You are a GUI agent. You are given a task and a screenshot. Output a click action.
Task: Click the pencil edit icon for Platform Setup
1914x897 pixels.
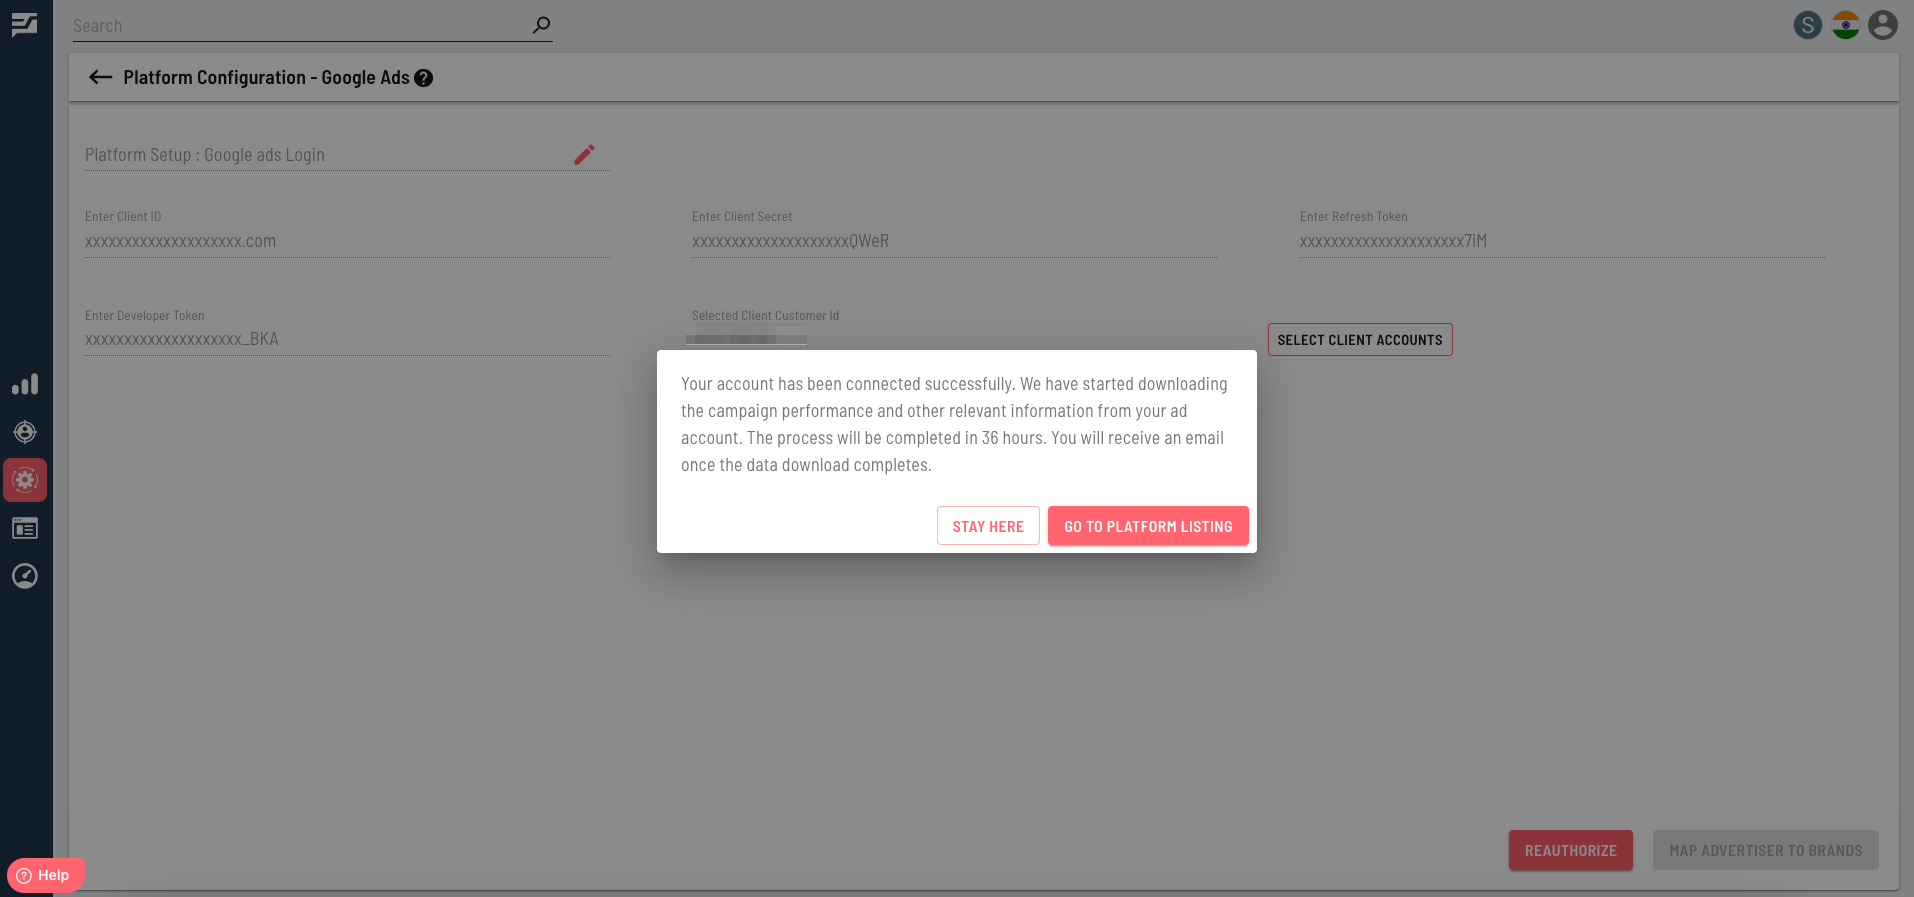584,154
